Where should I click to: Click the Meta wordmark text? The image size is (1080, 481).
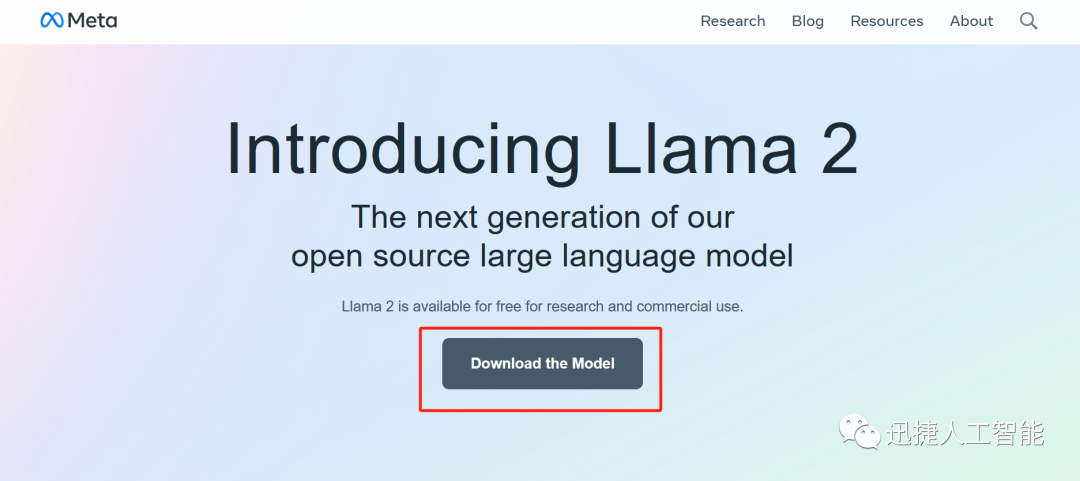click(x=92, y=21)
